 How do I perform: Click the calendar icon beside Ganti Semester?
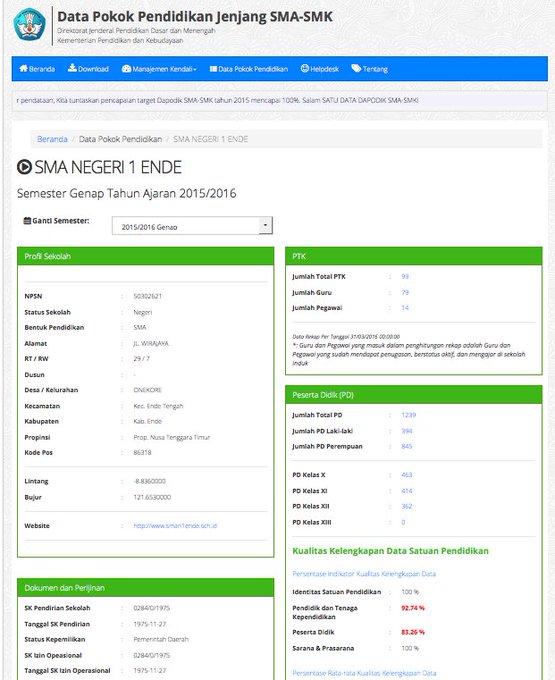(x=27, y=220)
